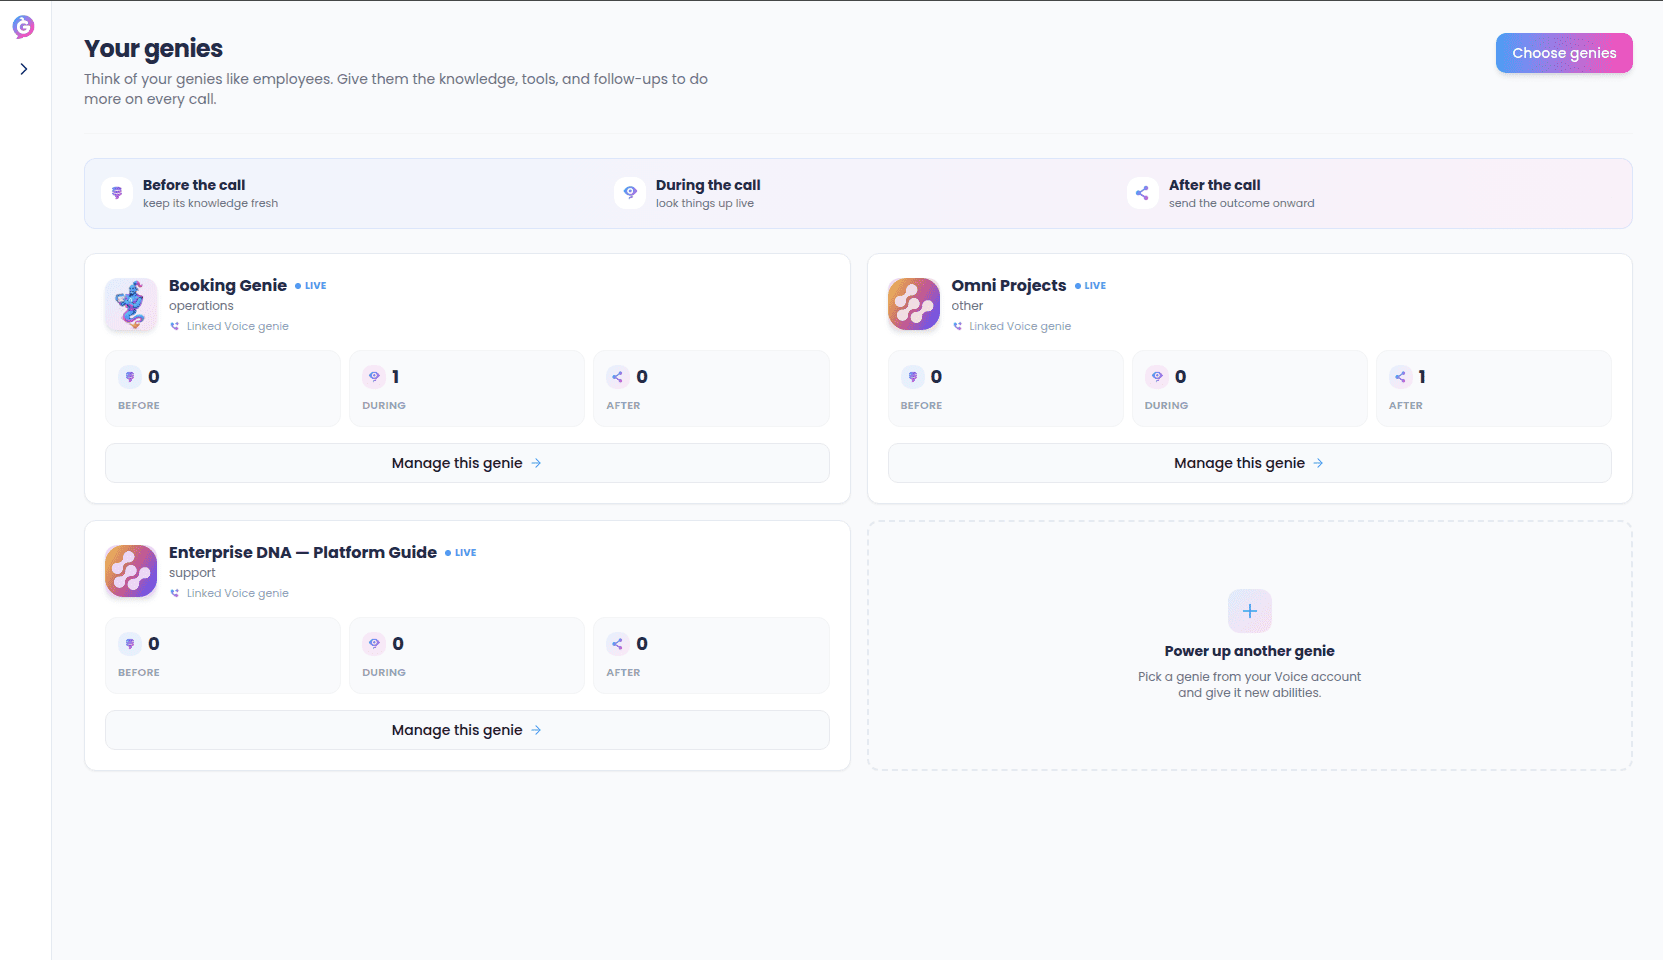1663x960 pixels.
Task: Open Enterprise DNA's AFTER stat tile
Action: click(711, 655)
